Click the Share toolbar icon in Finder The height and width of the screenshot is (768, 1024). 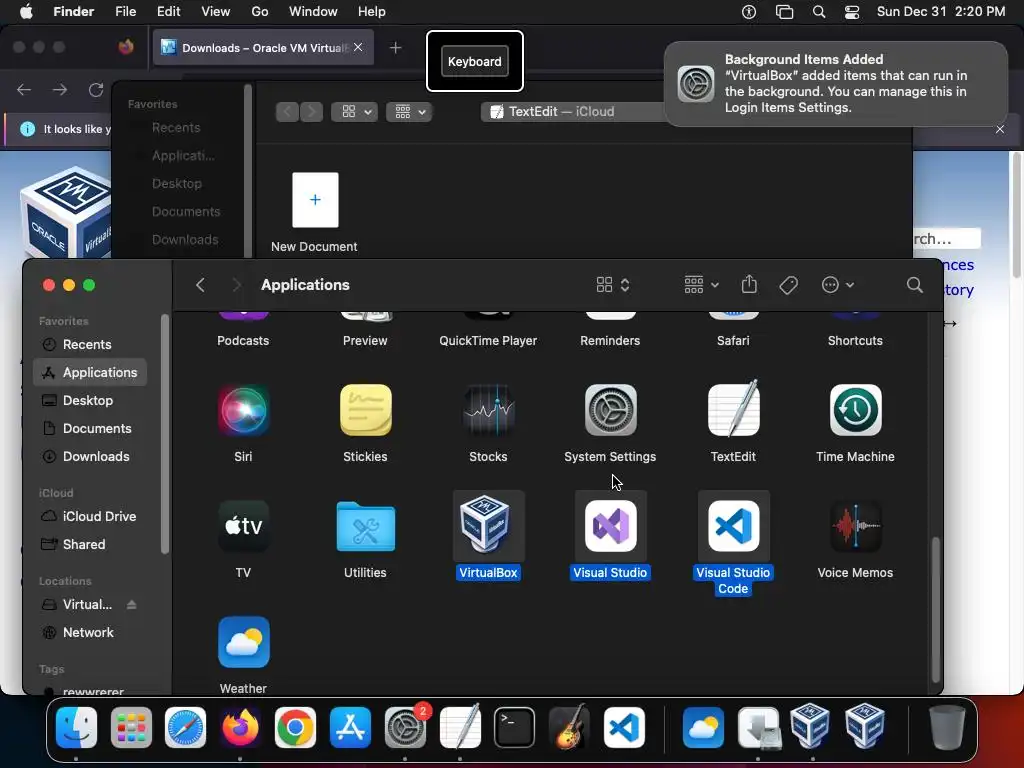pyautogui.click(x=749, y=284)
